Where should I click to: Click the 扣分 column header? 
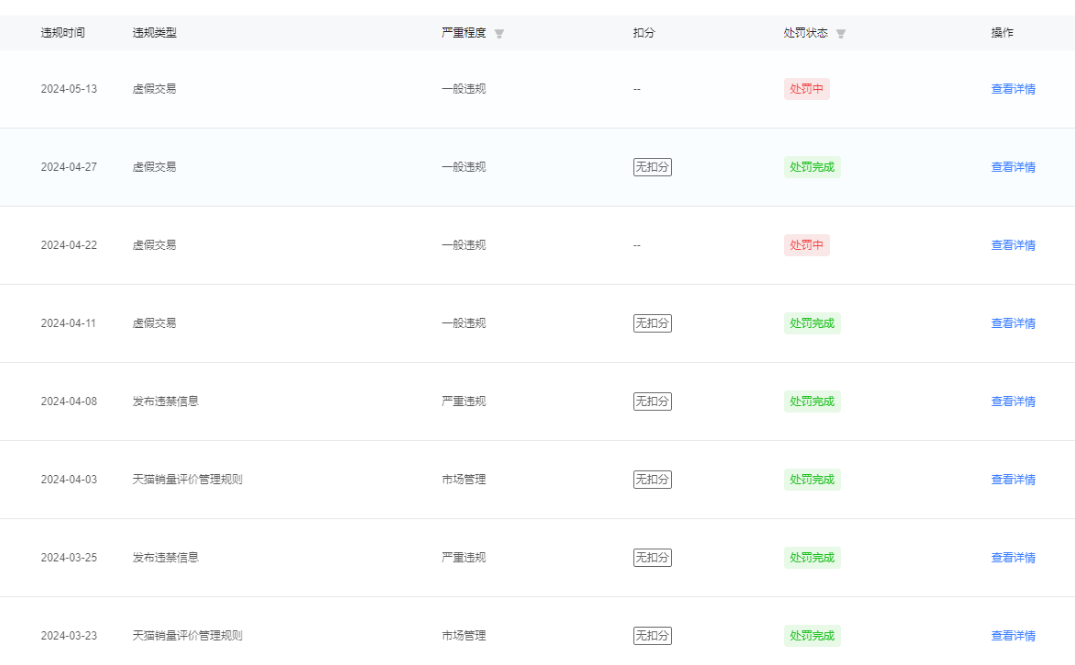point(643,33)
